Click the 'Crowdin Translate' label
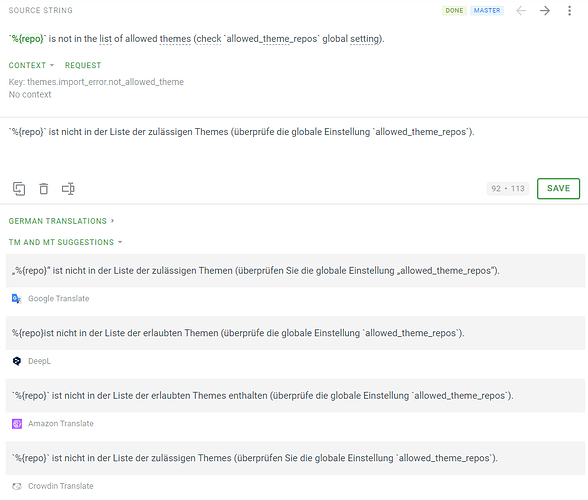This screenshot has width=588, height=500. pos(61,486)
